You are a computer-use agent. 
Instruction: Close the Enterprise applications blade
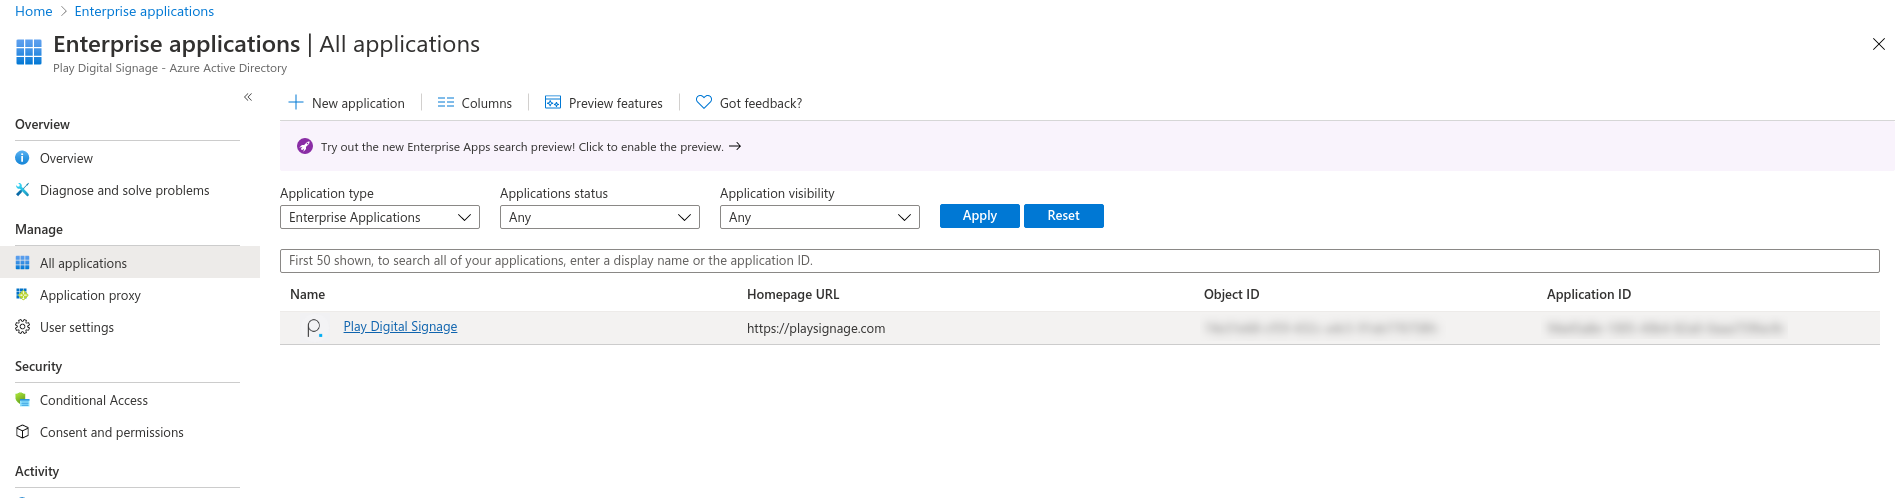coord(1879,44)
